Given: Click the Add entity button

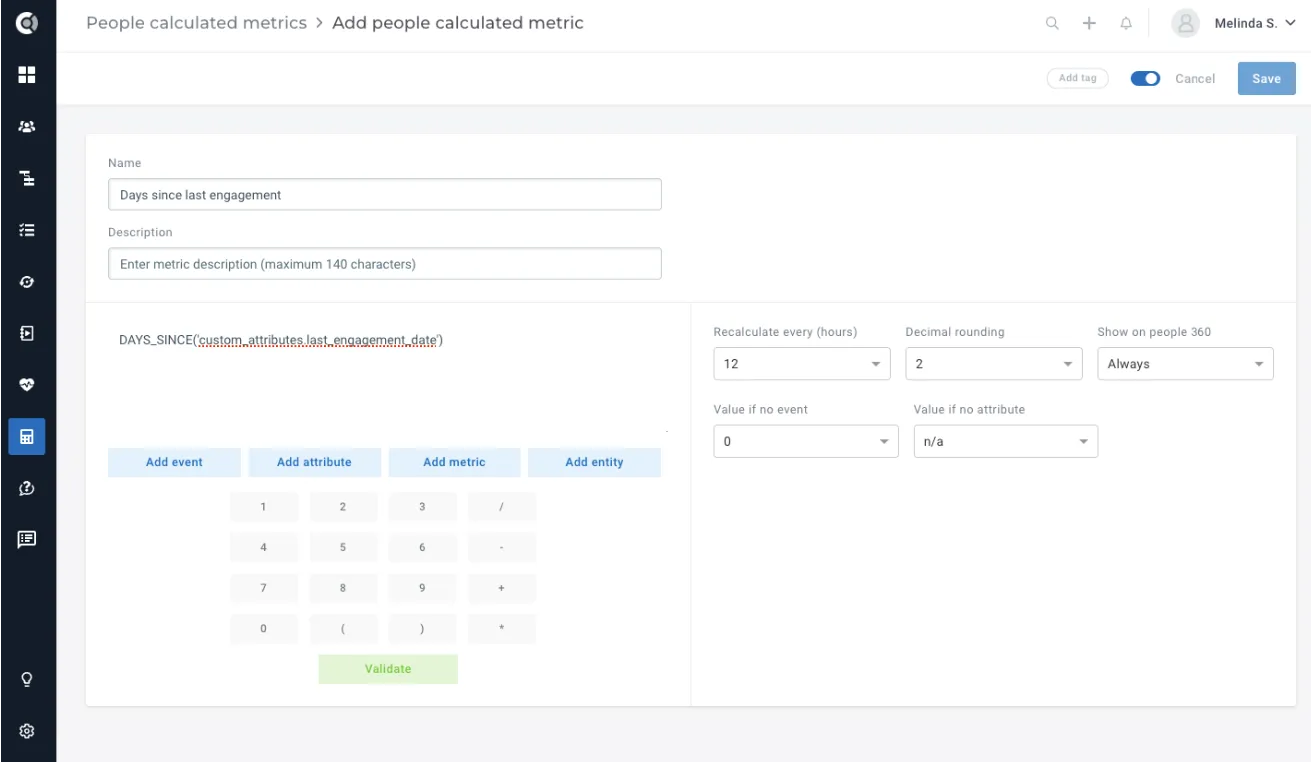Looking at the screenshot, I should pos(594,462).
